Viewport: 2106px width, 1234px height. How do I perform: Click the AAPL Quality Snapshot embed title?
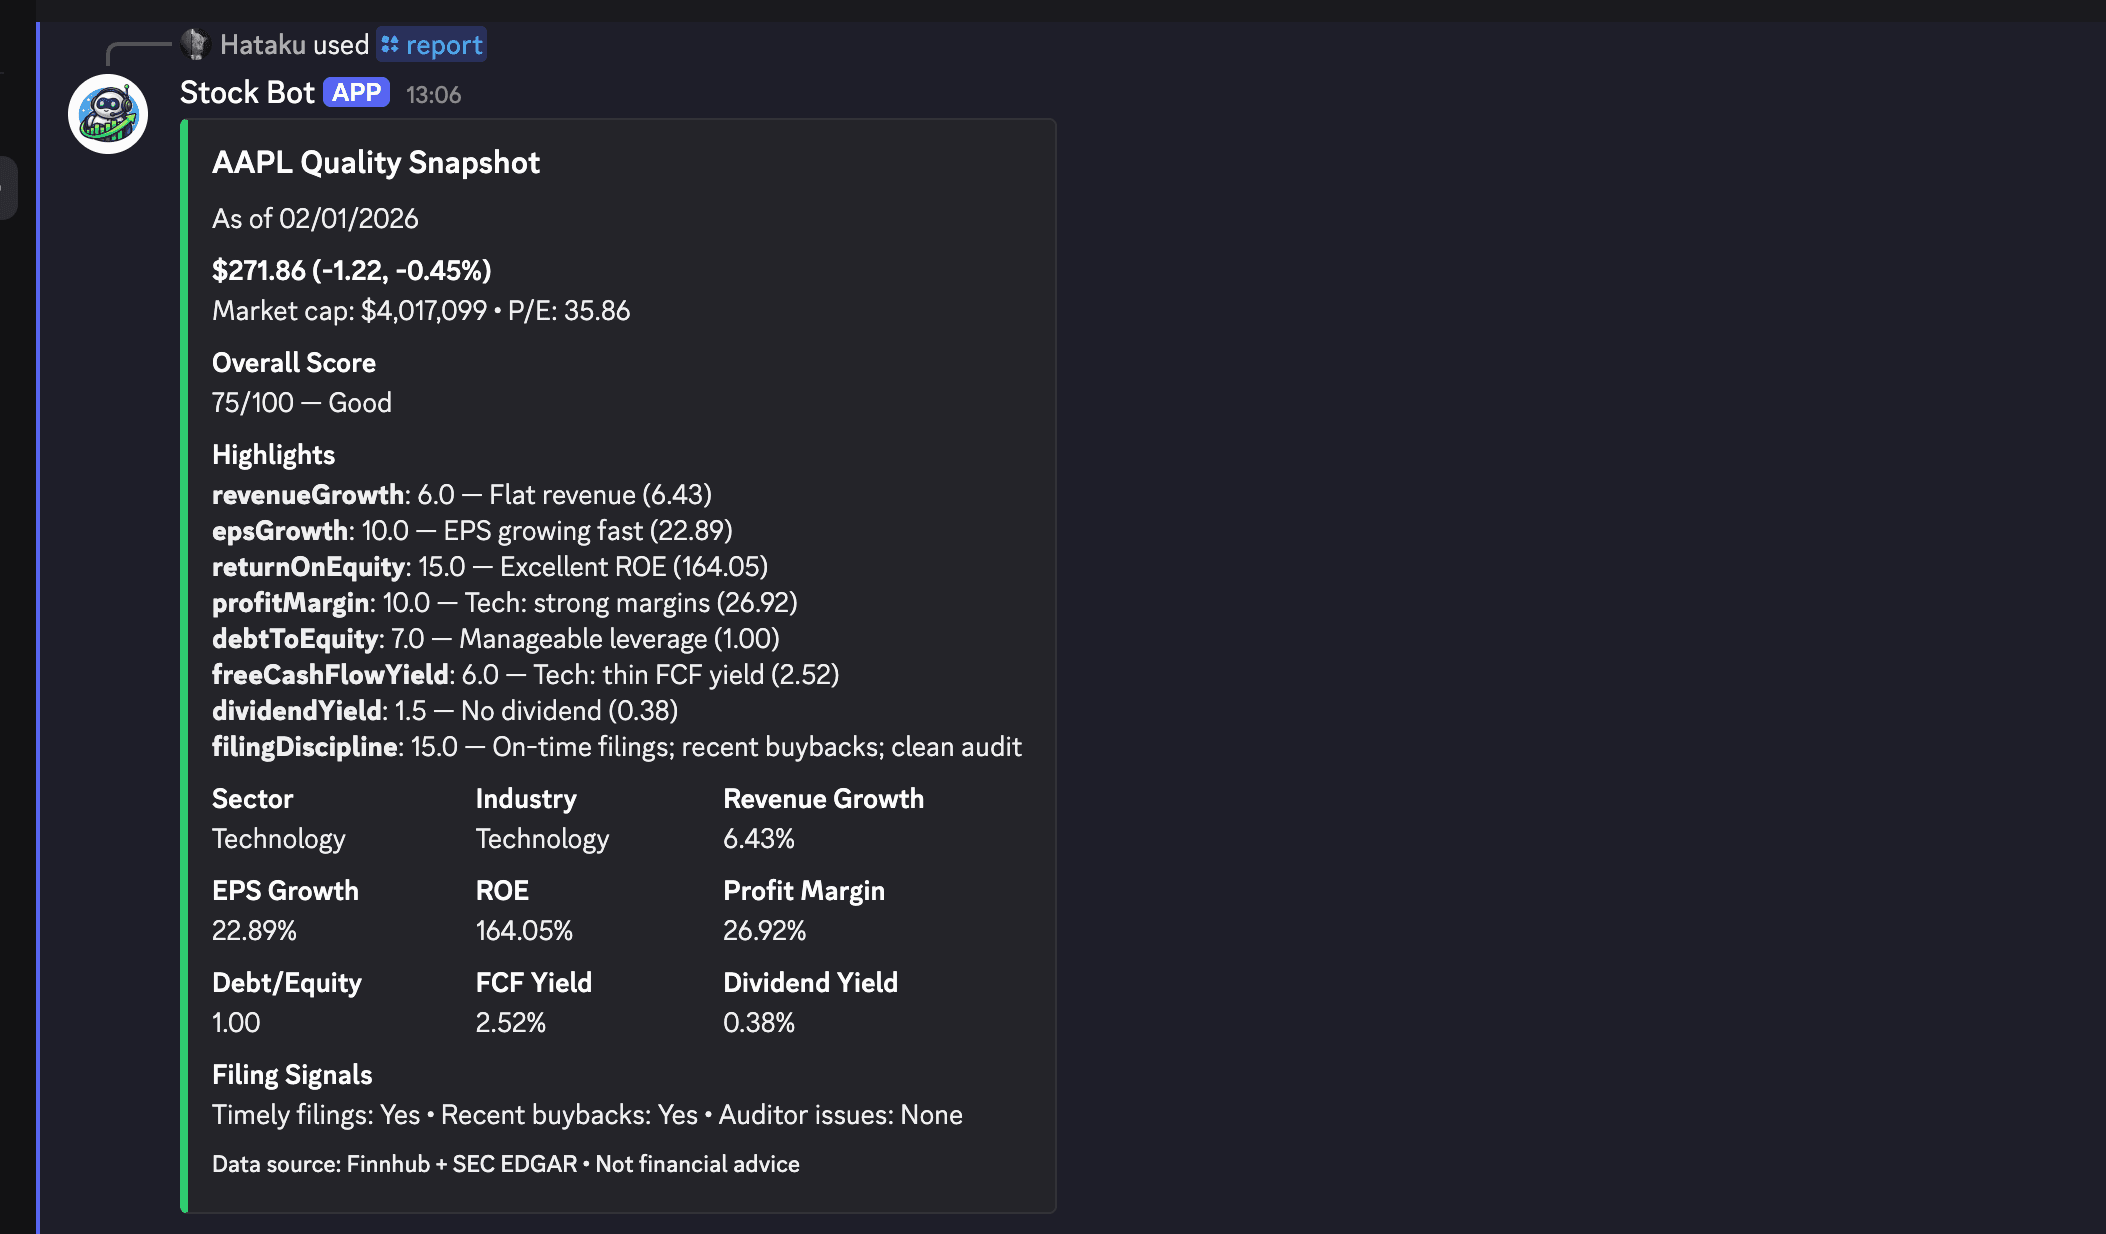(376, 162)
